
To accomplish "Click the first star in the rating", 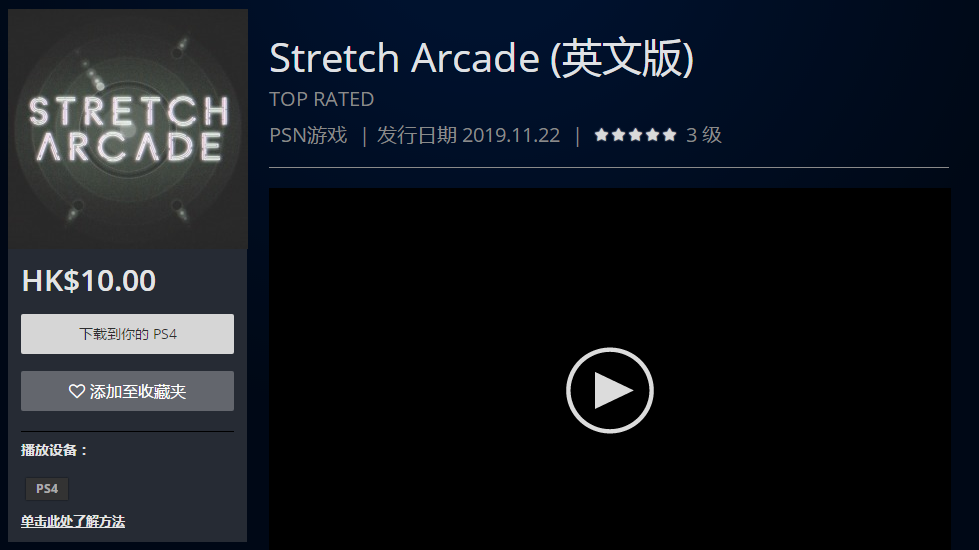I will (x=601, y=135).
